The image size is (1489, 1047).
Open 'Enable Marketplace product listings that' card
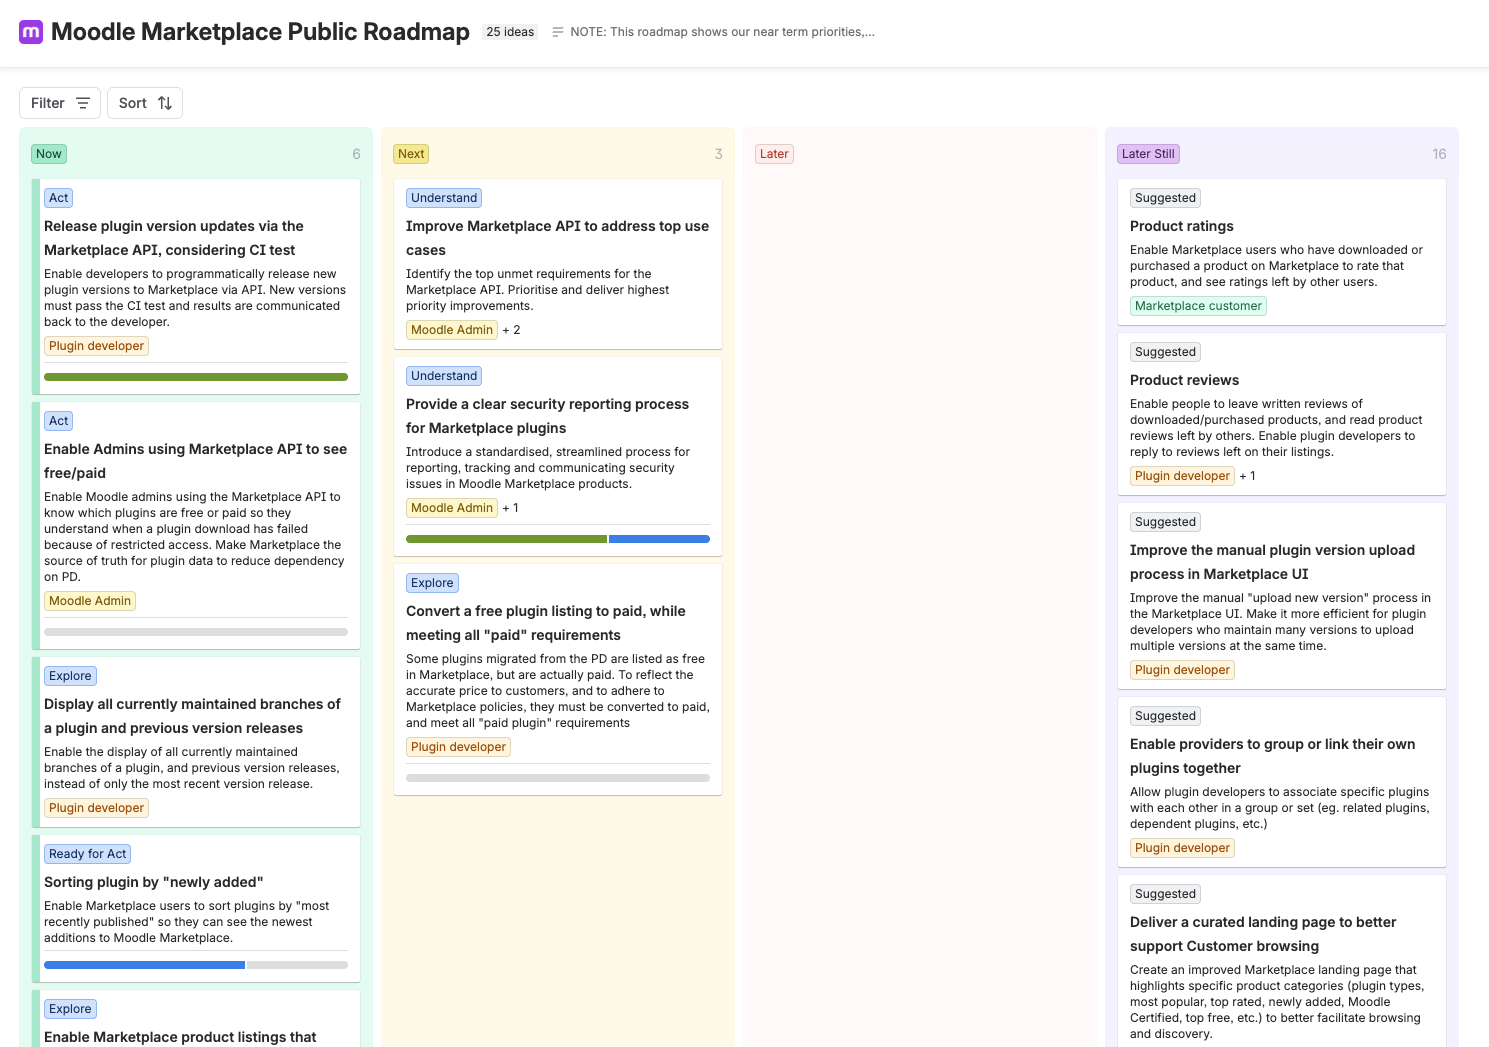tap(196, 1018)
